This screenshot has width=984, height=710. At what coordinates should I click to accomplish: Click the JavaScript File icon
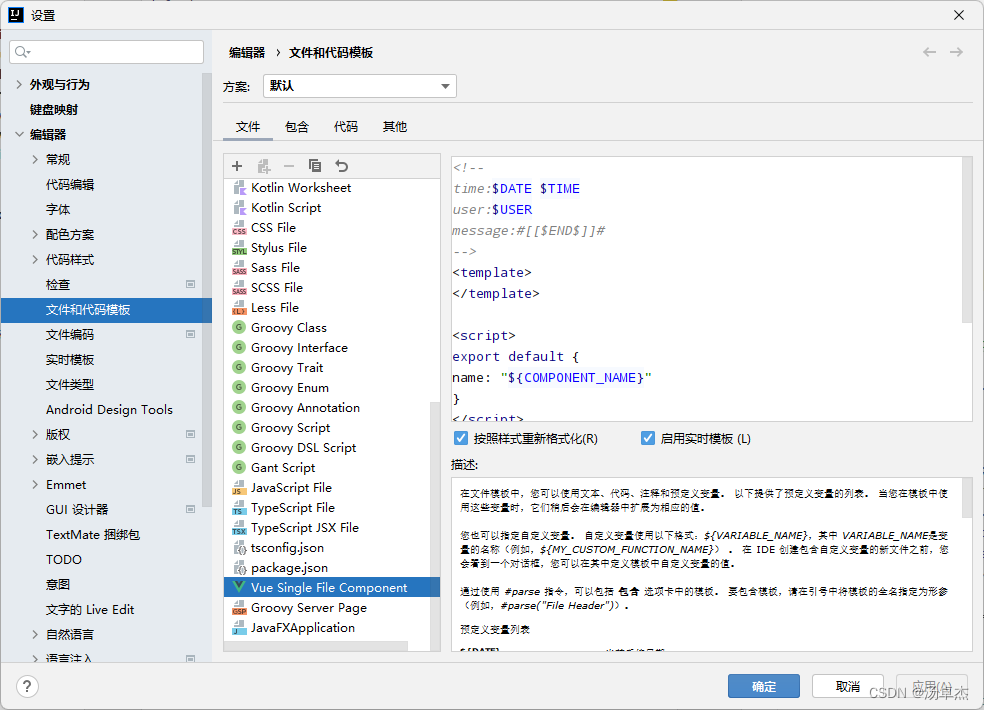tap(239, 488)
